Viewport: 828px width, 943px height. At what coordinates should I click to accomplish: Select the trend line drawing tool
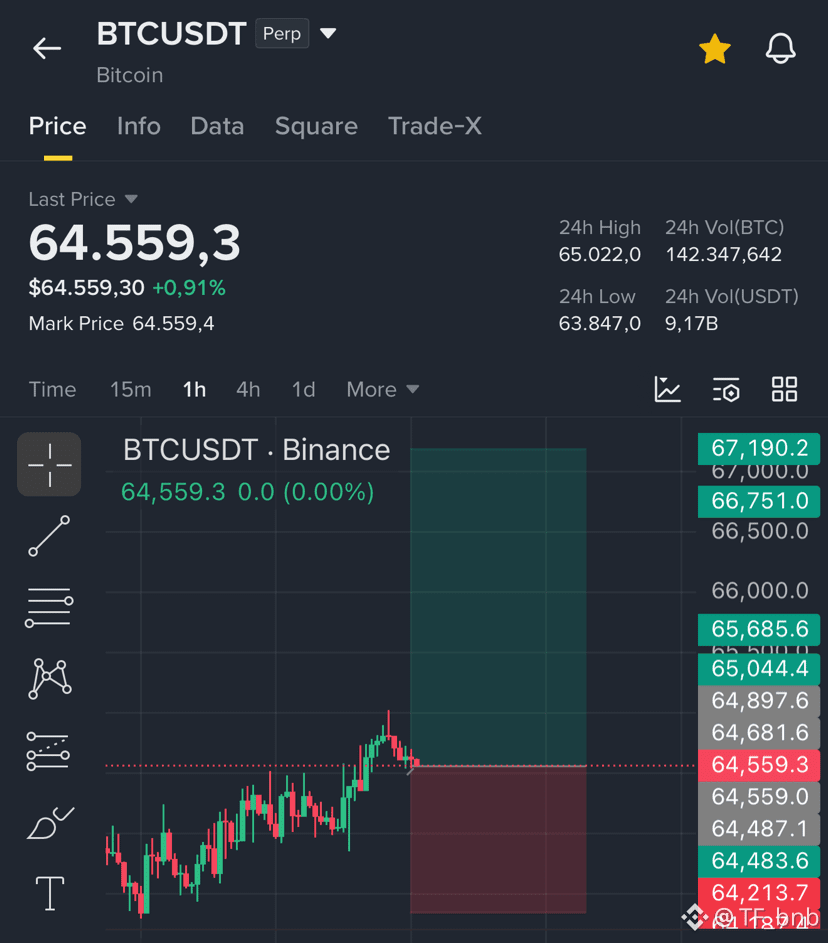pyautogui.click(x=49, y=536)
